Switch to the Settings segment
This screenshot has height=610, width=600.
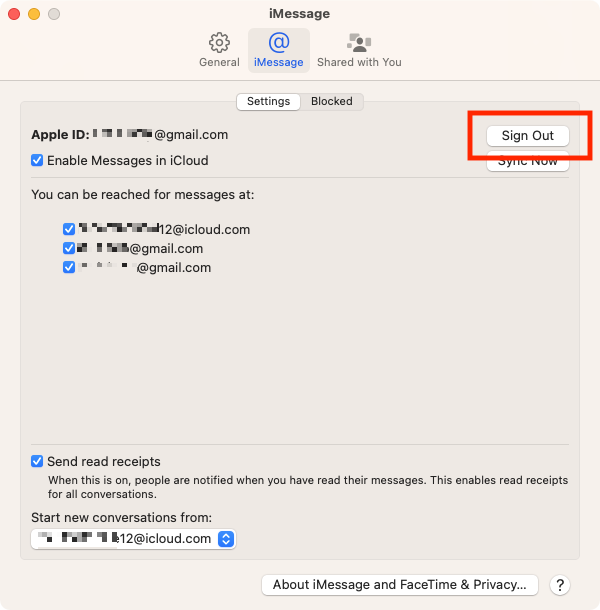click(x=268, y=102)
